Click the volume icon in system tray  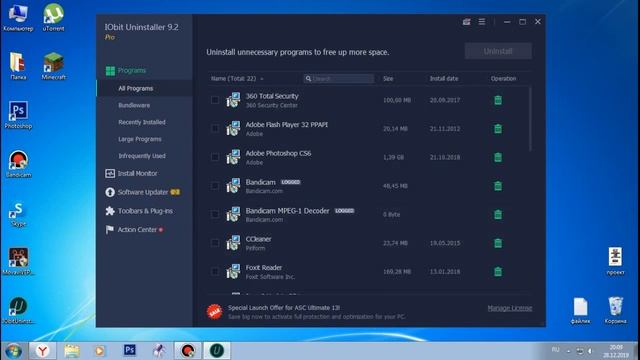pyautogui.click(x=590, y=351)
